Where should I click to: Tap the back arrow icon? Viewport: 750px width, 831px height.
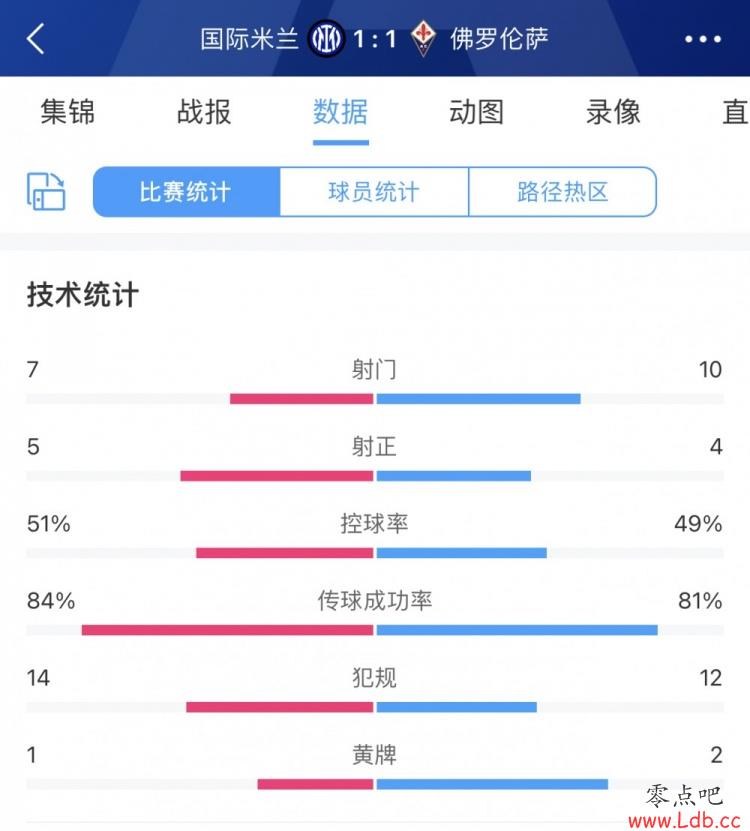pyautogui.click(x=36, y=39)
